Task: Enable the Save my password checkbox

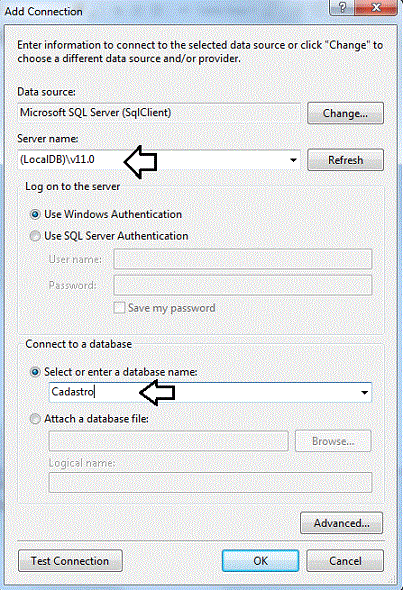Action: pyautogui.click(x=119, y=308)
